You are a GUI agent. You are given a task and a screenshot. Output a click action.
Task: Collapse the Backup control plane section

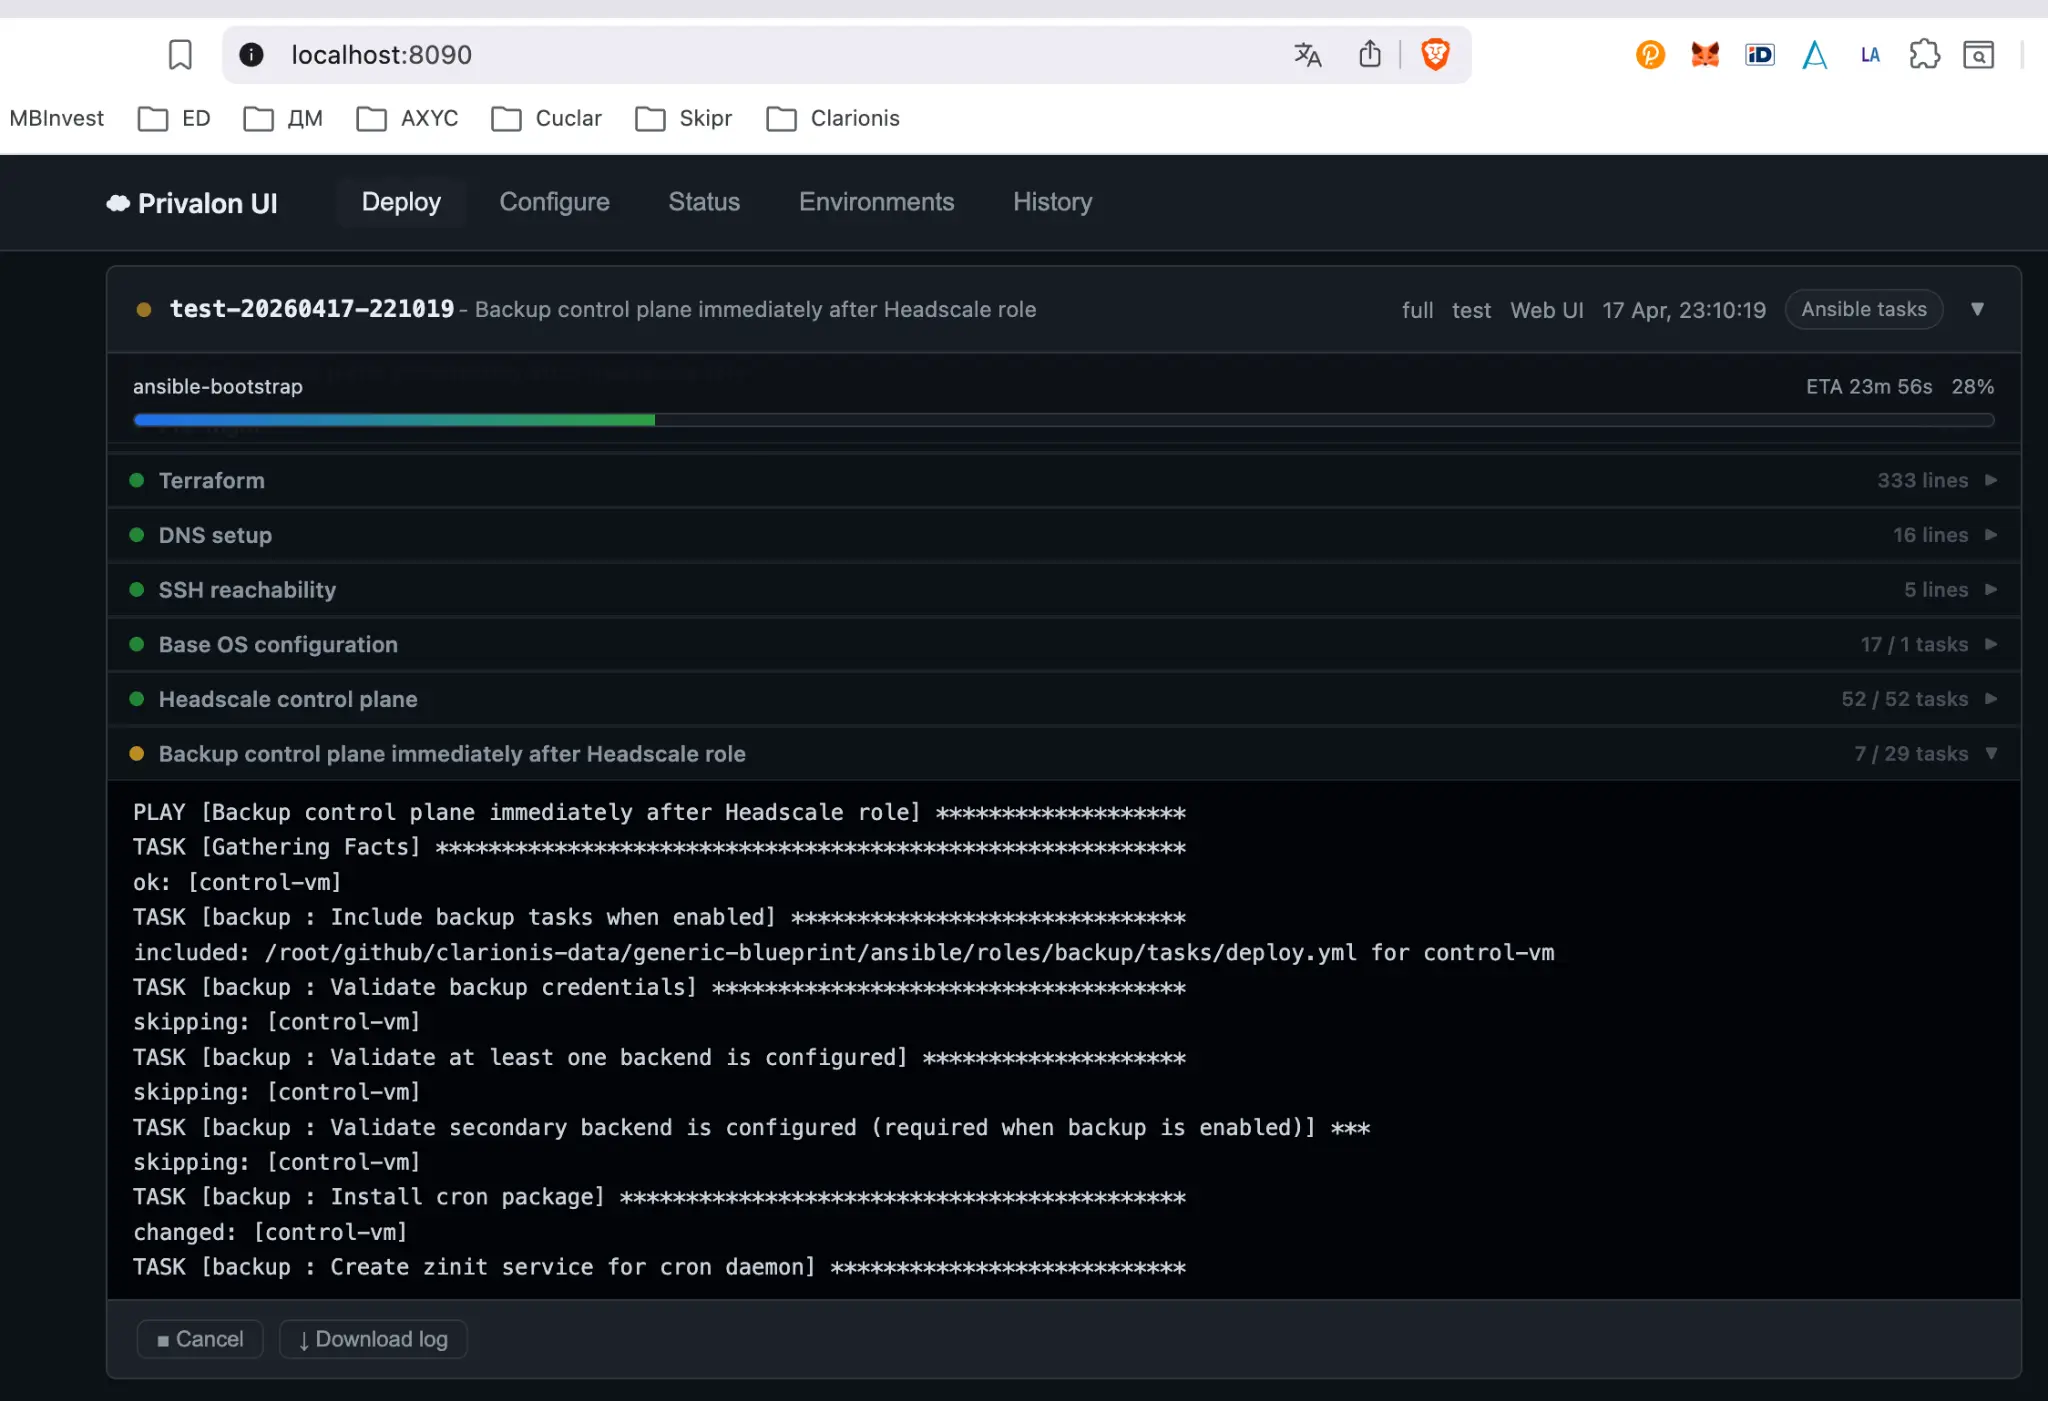pos(1990,753)
